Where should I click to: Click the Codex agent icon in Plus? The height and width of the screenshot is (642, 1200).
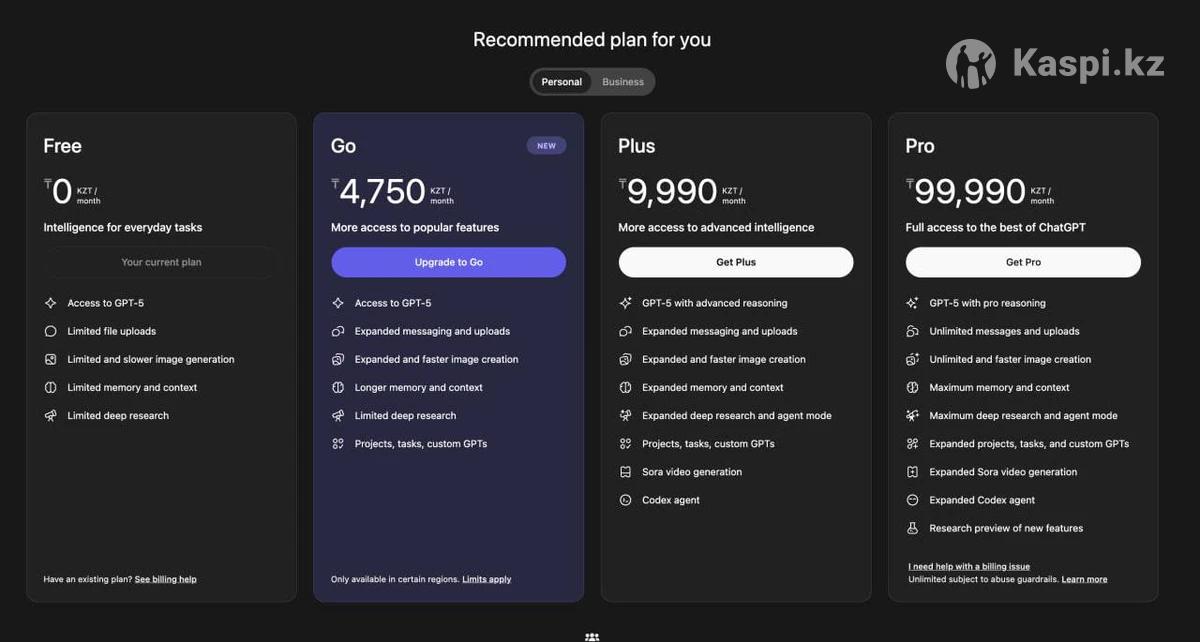pos(625,500)
